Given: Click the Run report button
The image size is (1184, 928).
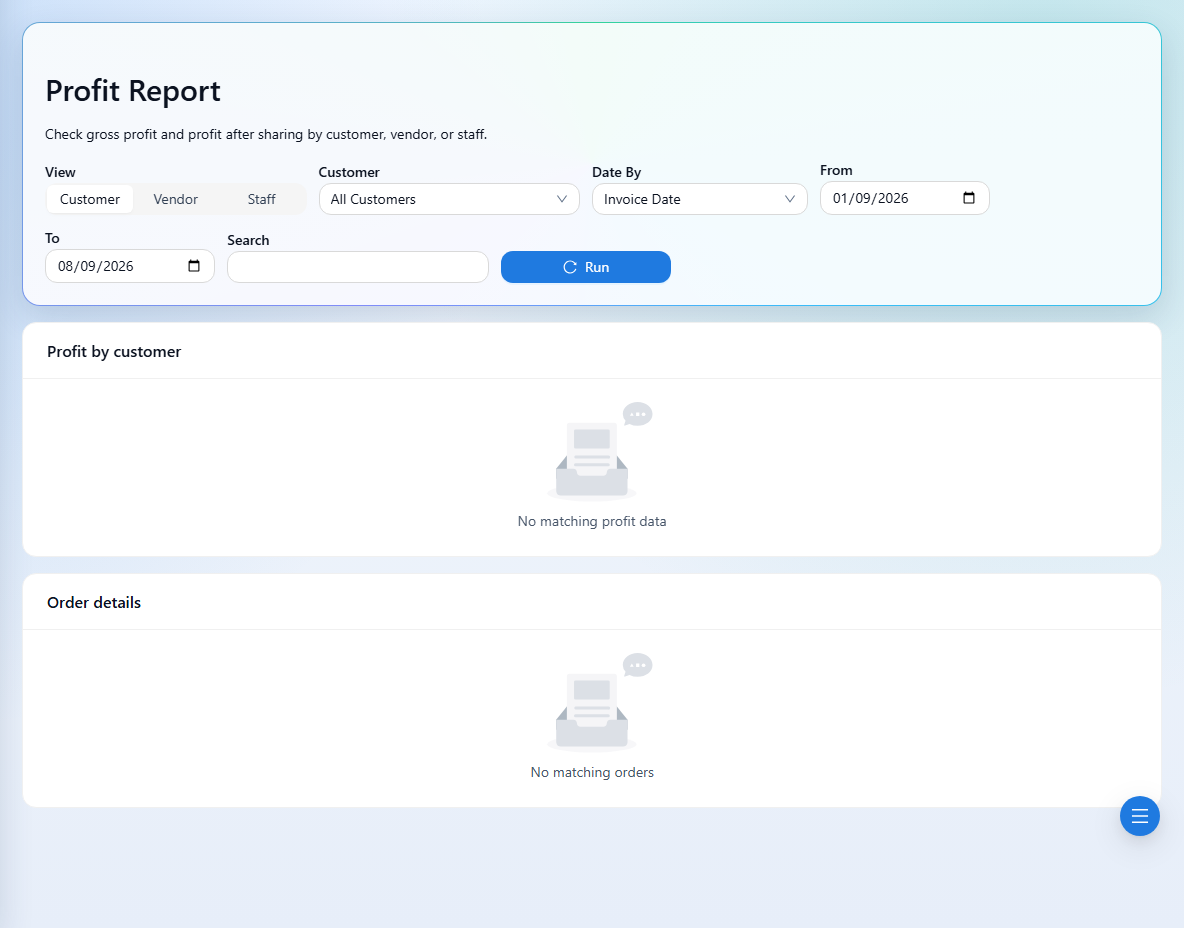Looking at the screenshot, I should (586, 267).
